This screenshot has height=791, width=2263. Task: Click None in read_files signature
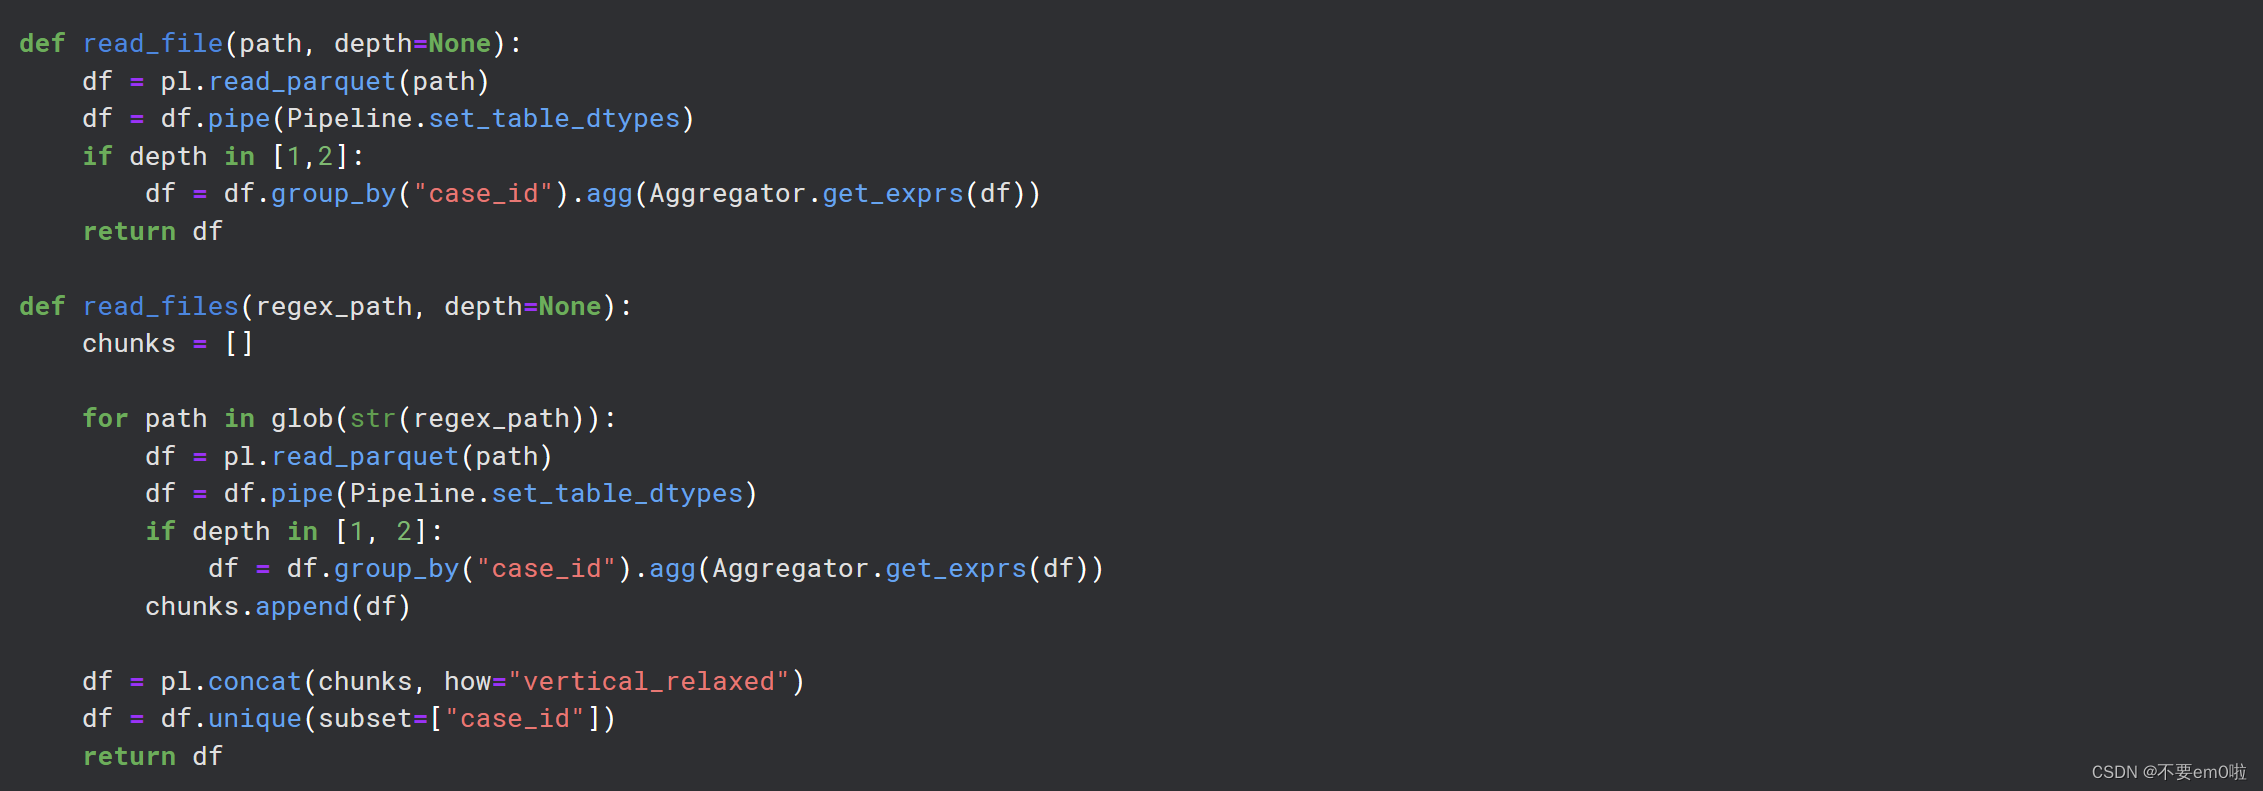570,307
